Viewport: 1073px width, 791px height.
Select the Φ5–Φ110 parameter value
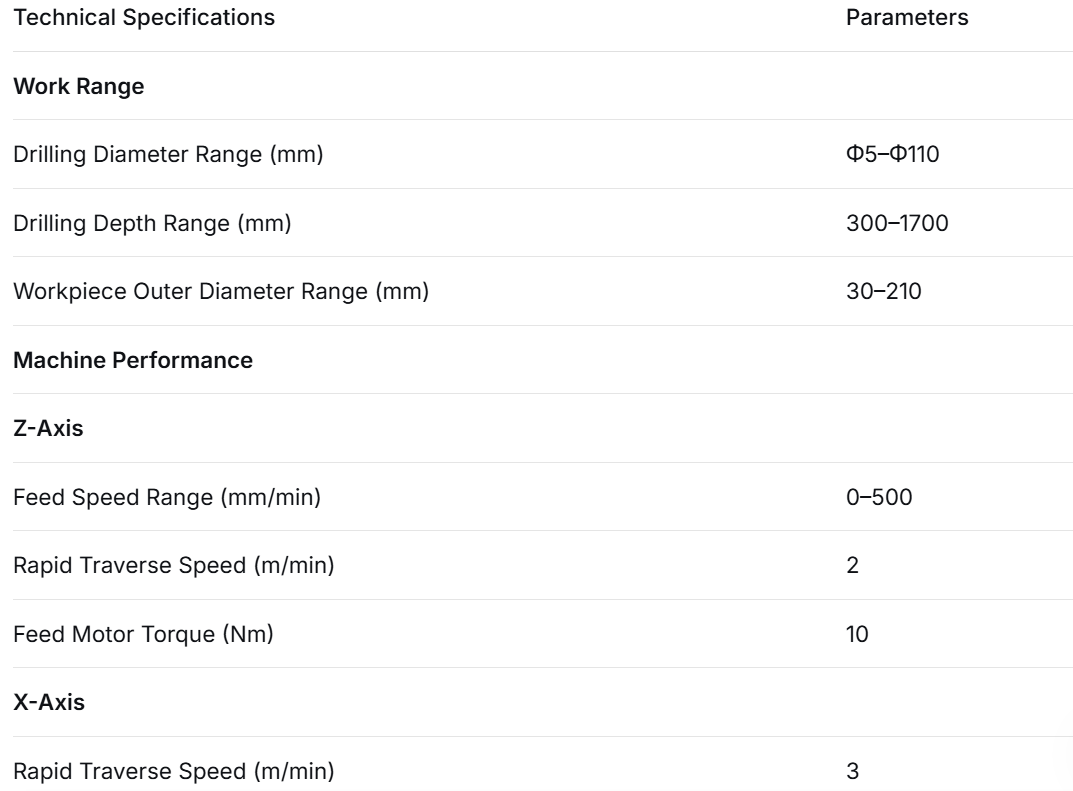point(893,155)
